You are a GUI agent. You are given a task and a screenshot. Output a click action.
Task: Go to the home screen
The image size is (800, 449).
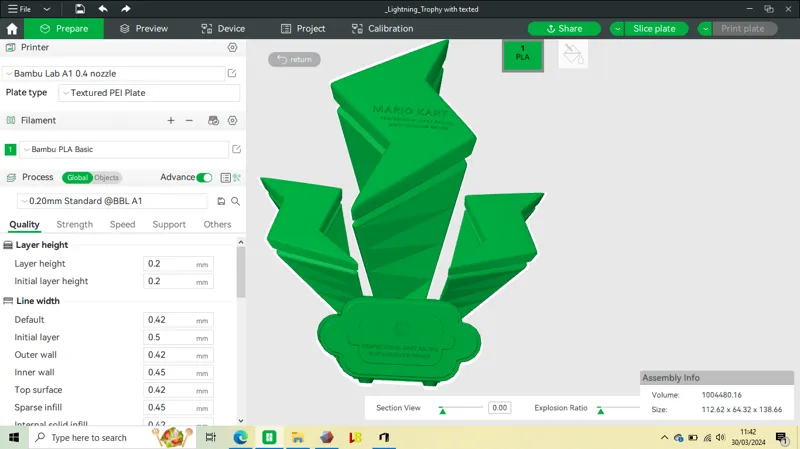(12, 29)
